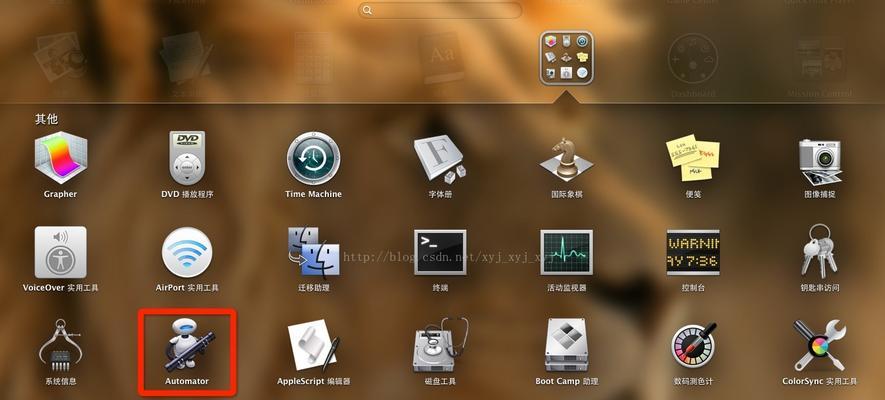885x400 pixels.
Task: Open the 控制台 Console app
Action: point(693,252)
